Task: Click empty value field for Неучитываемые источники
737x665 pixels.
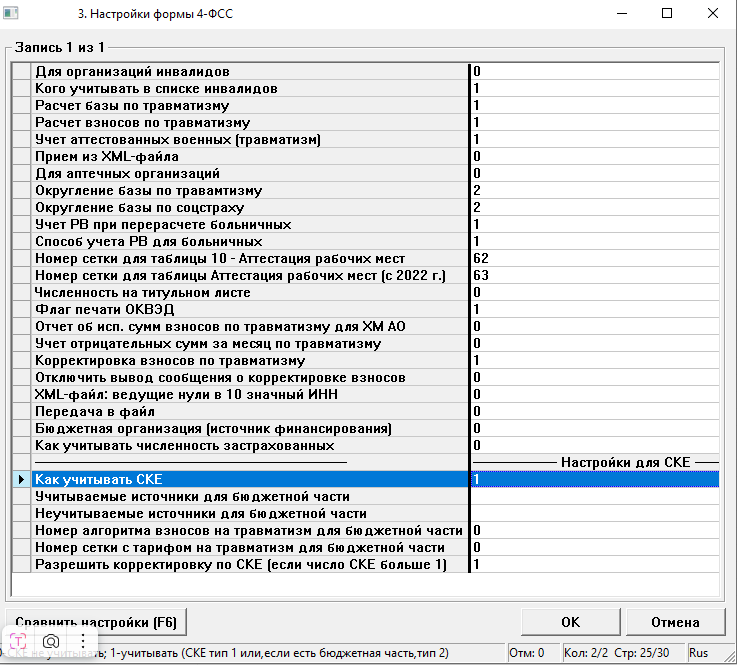Action: tap(594, 513)
